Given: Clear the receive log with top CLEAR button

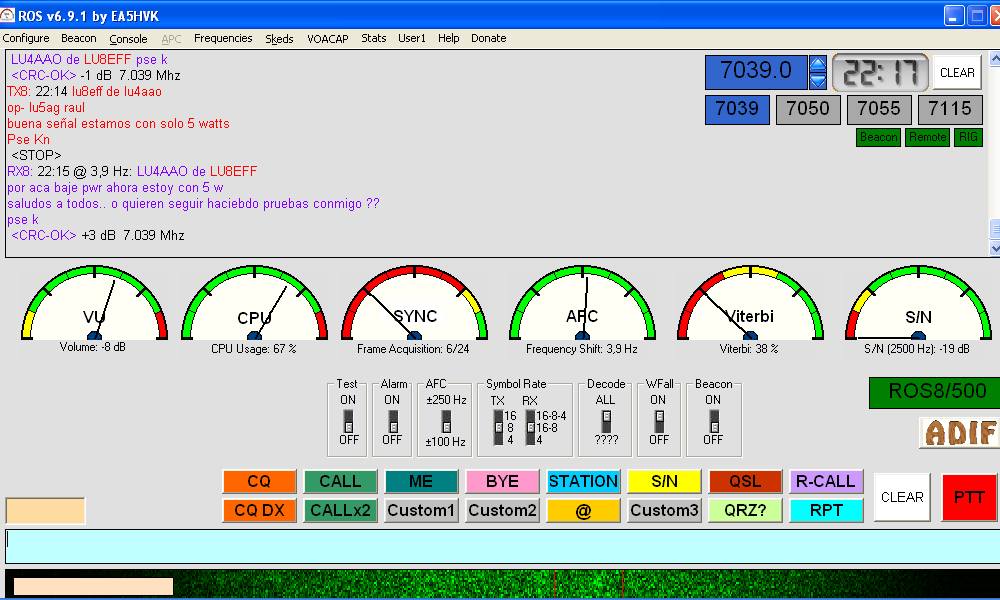Looking at the screenshot, I should (x=957, y=73).
